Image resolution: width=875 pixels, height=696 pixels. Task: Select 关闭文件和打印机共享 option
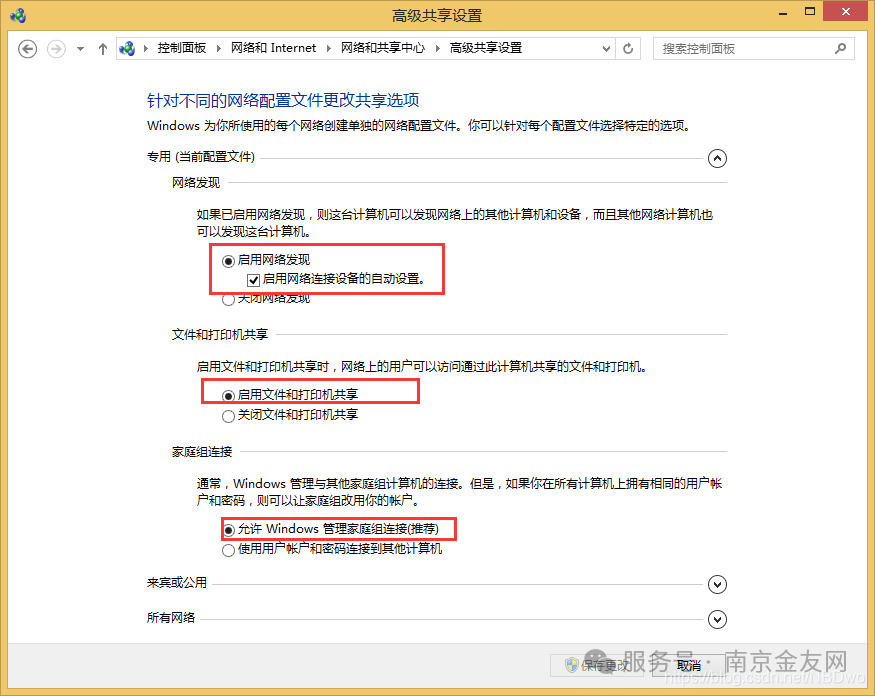pos(228,414)
